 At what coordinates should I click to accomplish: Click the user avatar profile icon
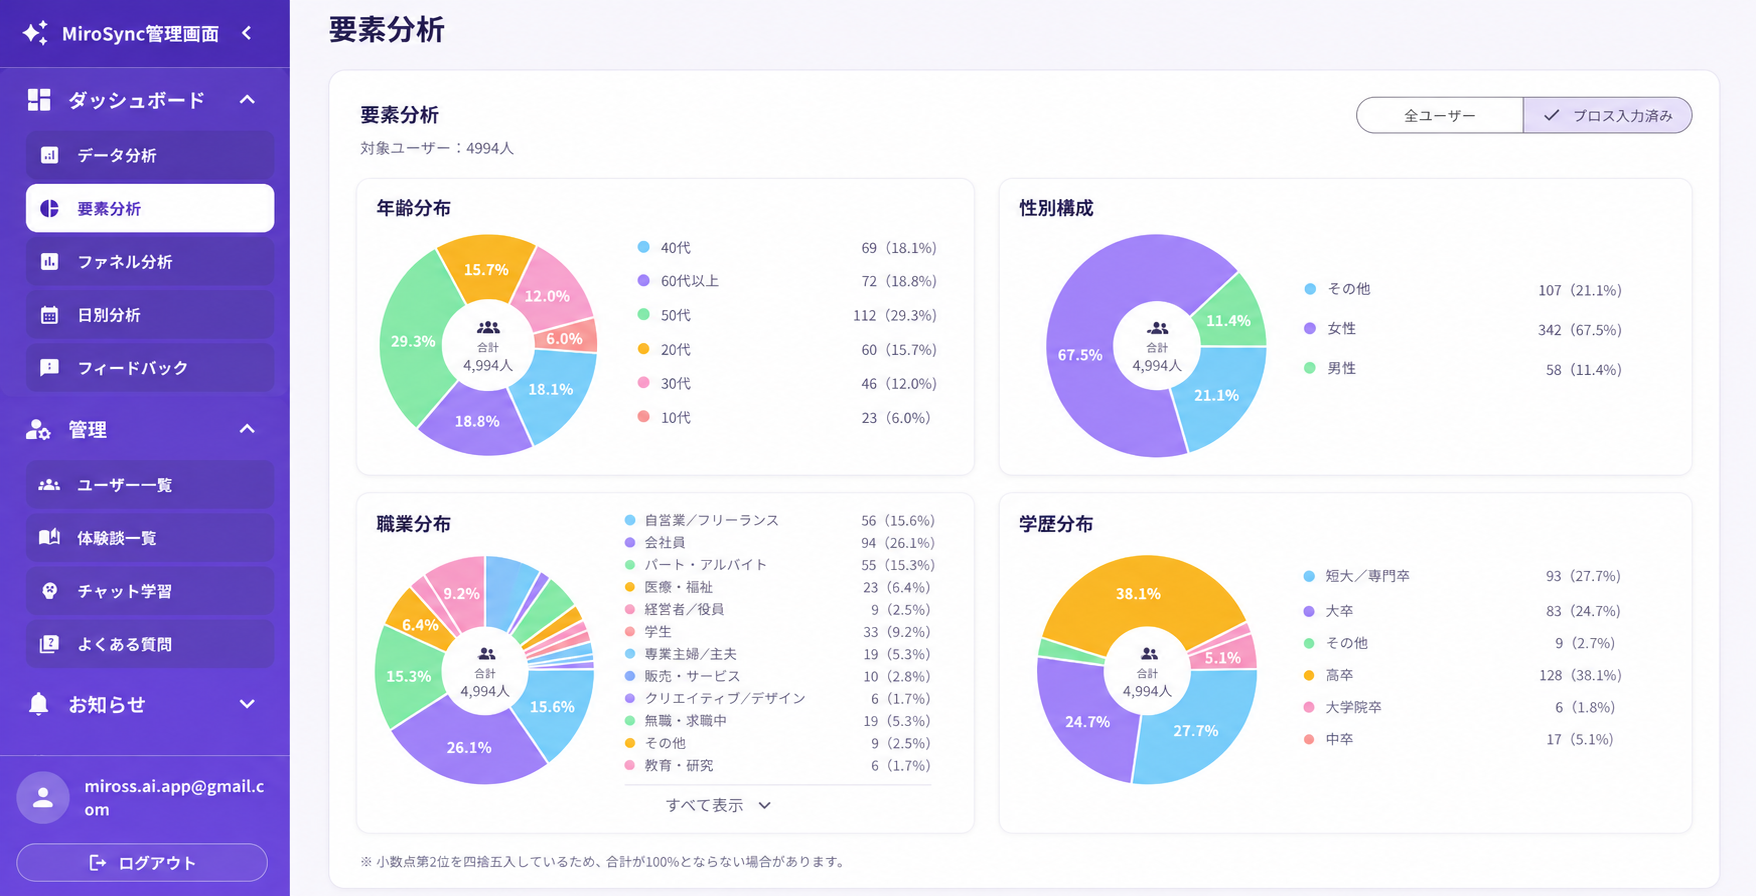point(43,797)
